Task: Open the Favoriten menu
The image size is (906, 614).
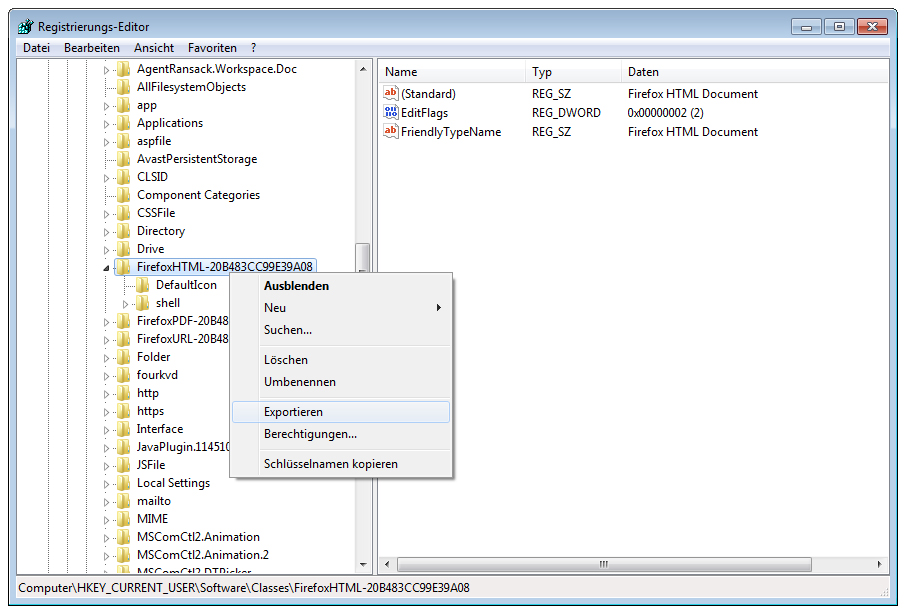Action: coord(212,48)
